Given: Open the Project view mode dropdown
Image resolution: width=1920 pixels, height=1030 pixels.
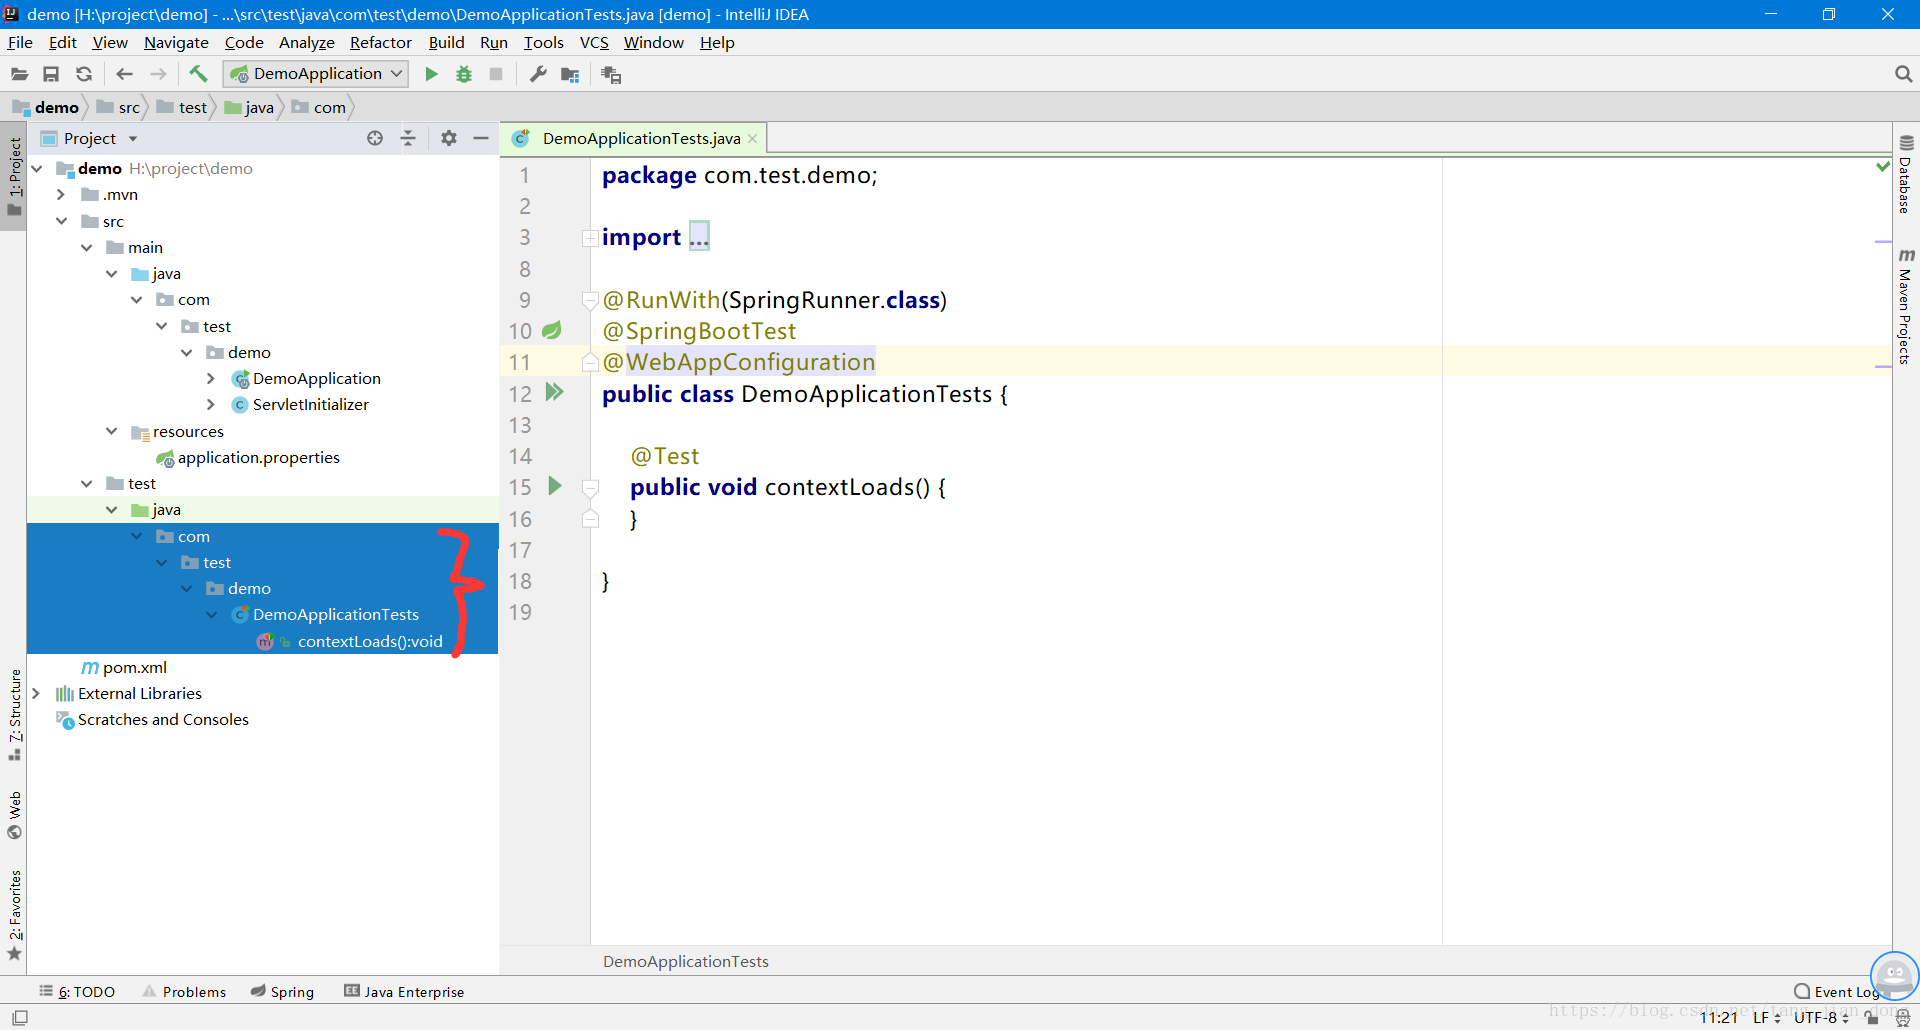Looking at the screenshot, I should (132, 139).
